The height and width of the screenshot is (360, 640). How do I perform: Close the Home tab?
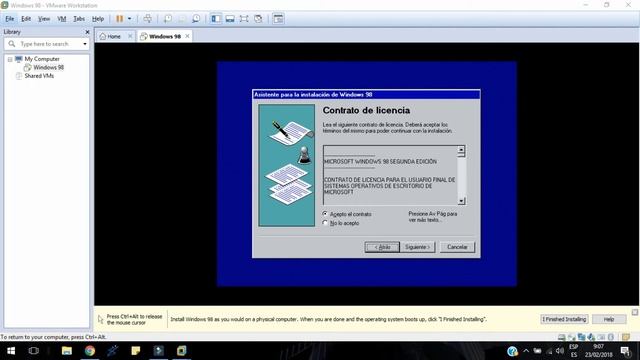pos(130,36)
